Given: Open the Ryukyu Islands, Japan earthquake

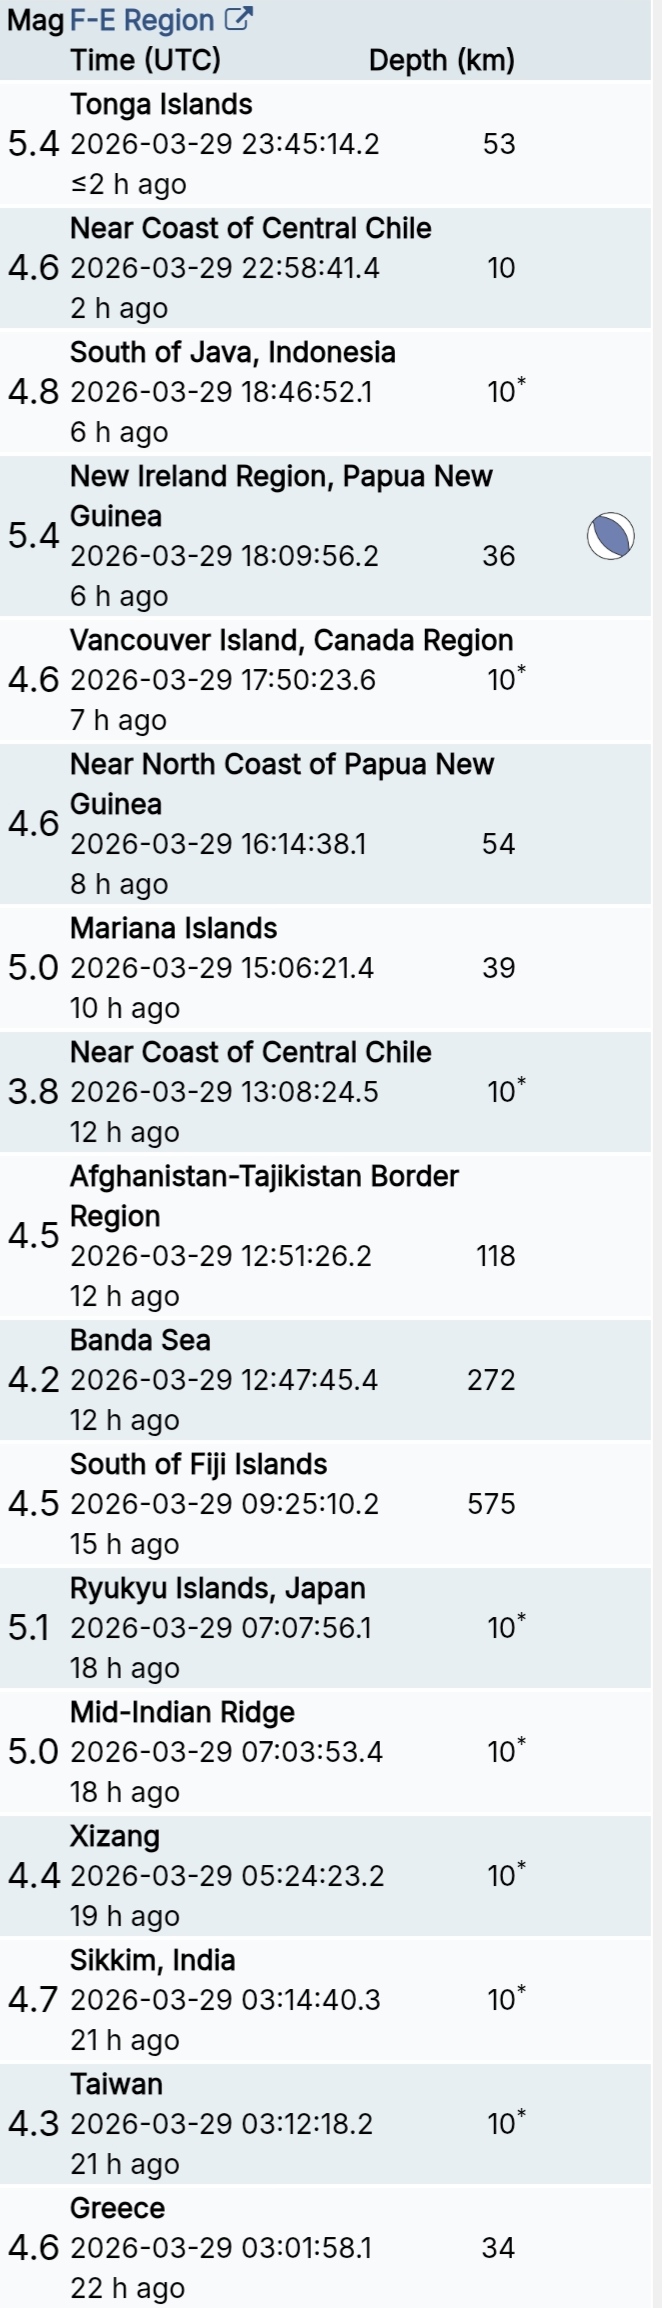Looking at the screenshot, I should (217, 1589).
